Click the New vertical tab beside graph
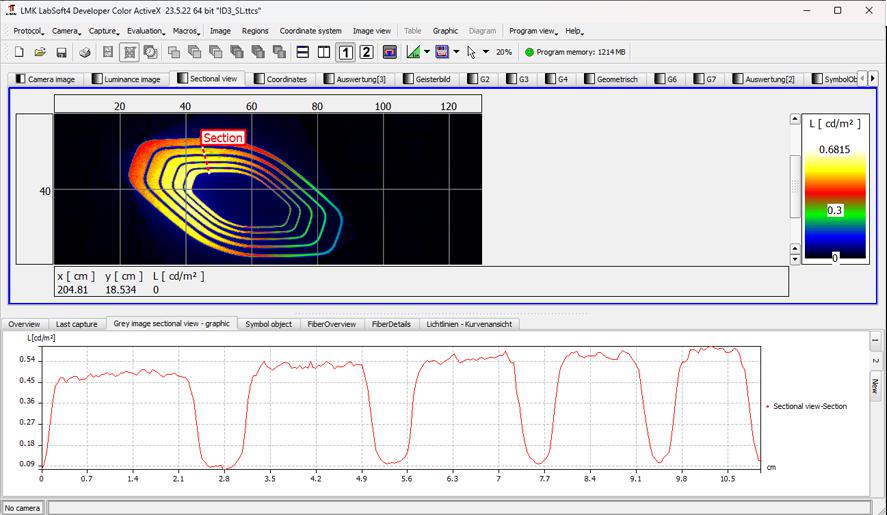 point(875,386)
